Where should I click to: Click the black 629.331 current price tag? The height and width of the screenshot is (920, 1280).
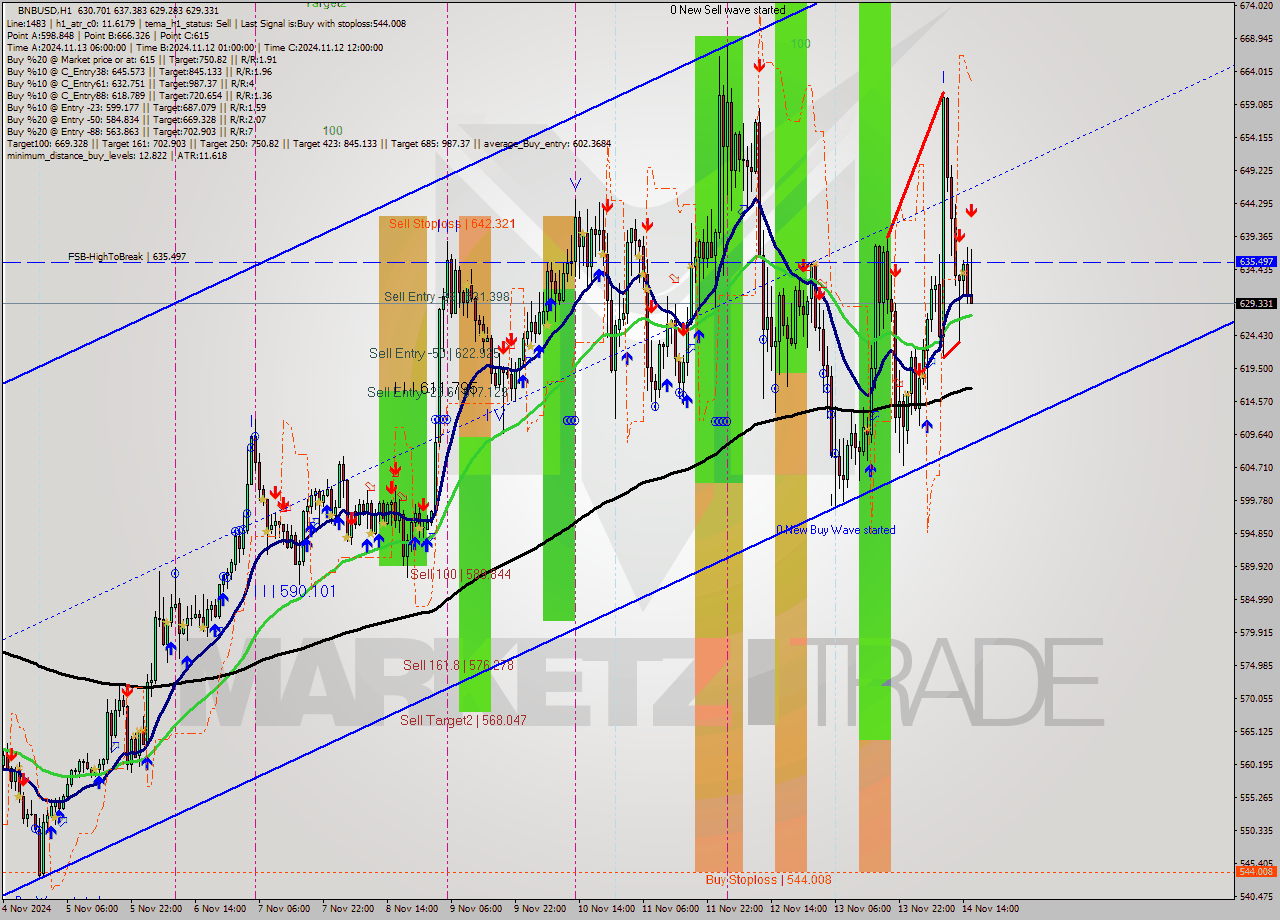pos(1256,303)
